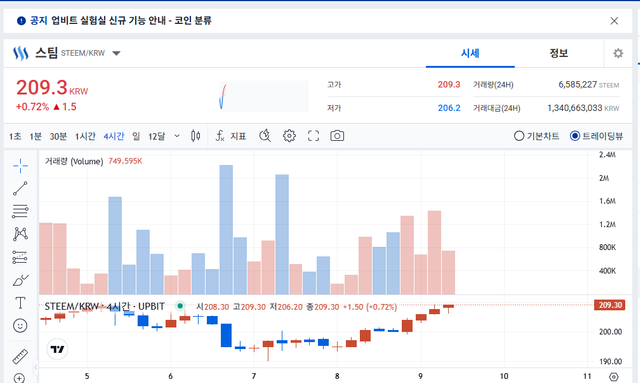Open the prediction and measurement tools
This screenshot has width=640, height=383.
click(20, 257)
